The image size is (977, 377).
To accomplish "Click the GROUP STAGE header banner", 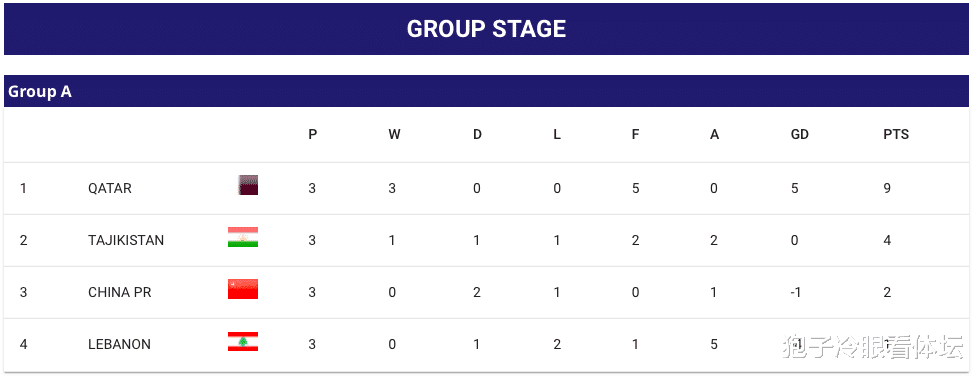I will pyautogui.click(x=487, y=29).
